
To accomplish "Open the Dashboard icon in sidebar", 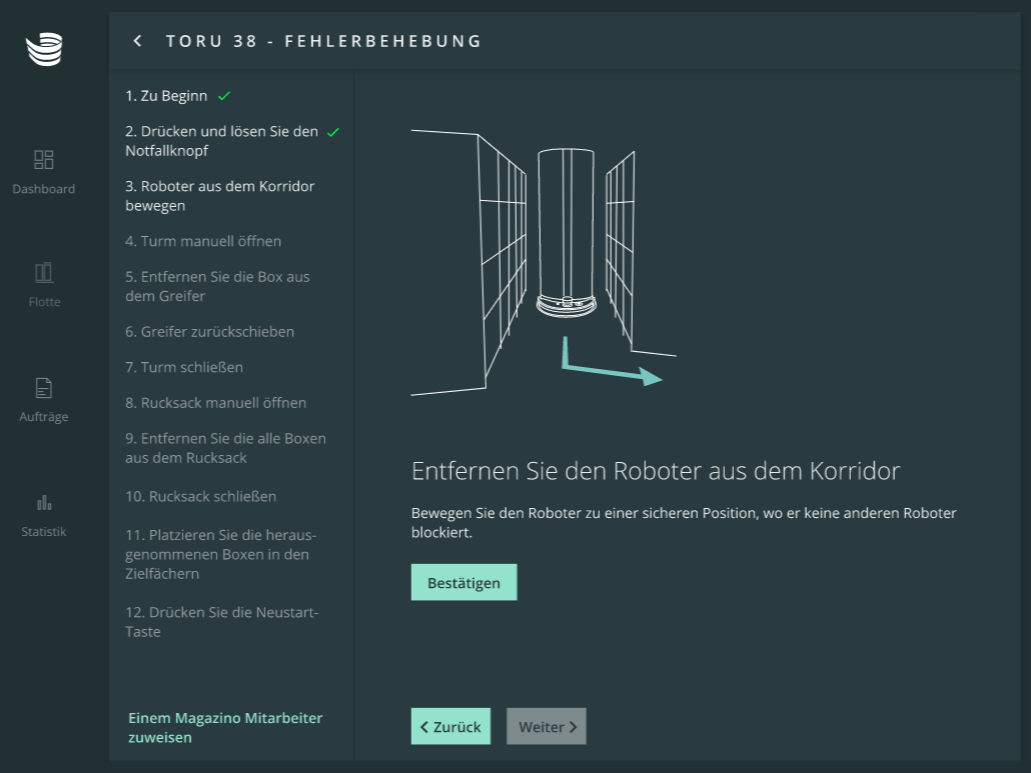I will point(44,160).
